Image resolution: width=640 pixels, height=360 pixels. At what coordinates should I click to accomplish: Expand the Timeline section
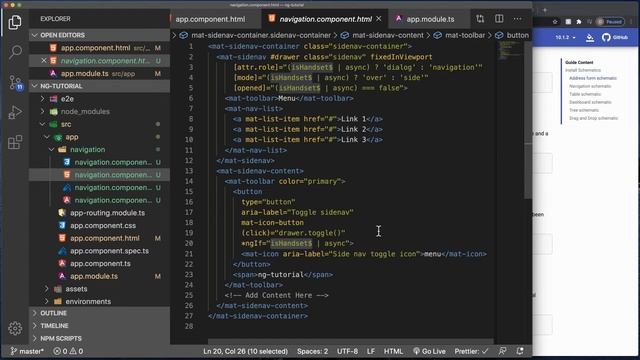coord(100,326)
